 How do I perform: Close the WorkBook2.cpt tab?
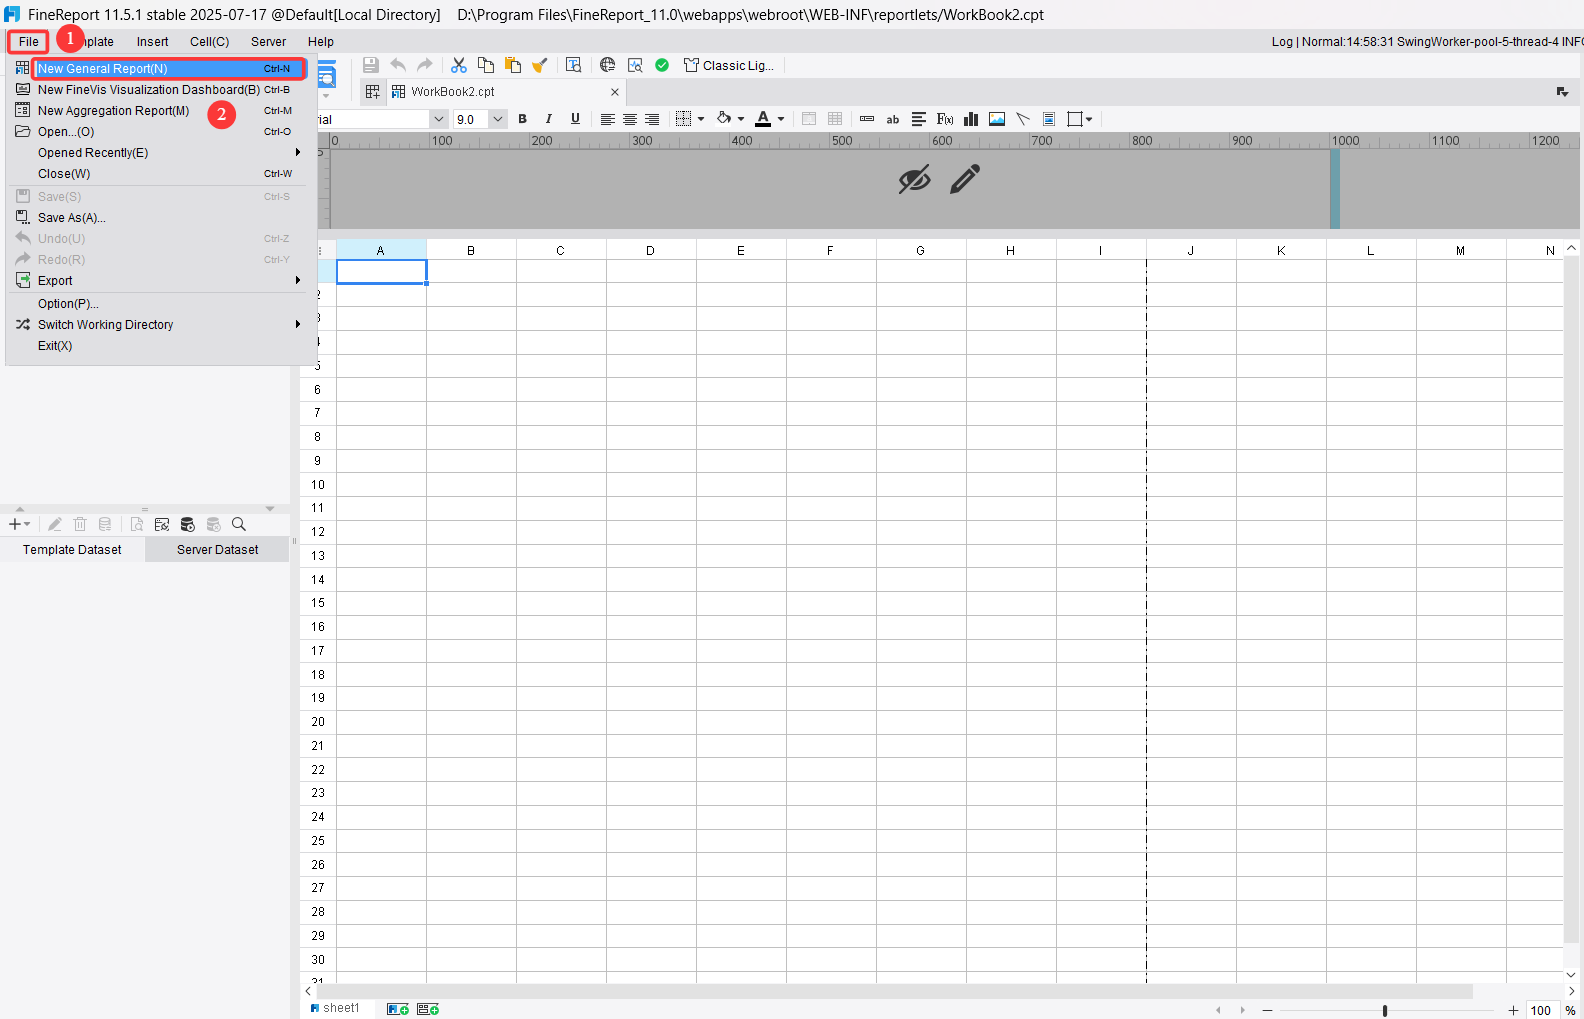click(615, 92)
